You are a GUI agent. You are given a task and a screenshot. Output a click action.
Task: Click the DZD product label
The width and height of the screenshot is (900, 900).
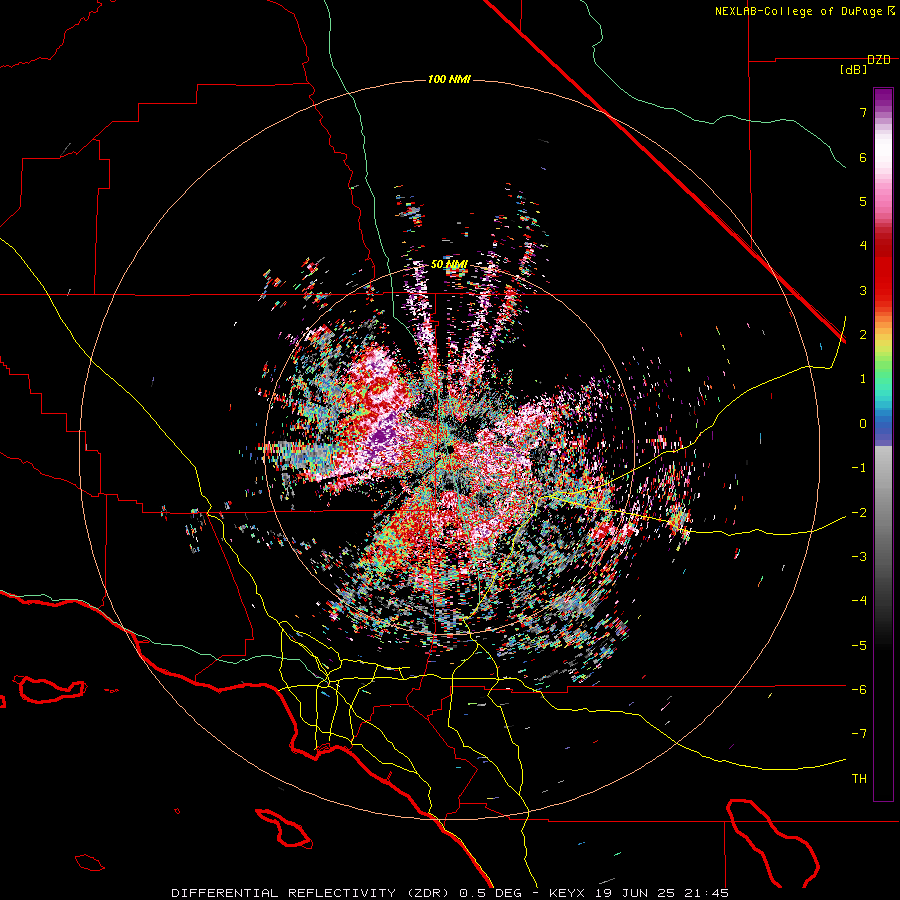coord(879,60)
